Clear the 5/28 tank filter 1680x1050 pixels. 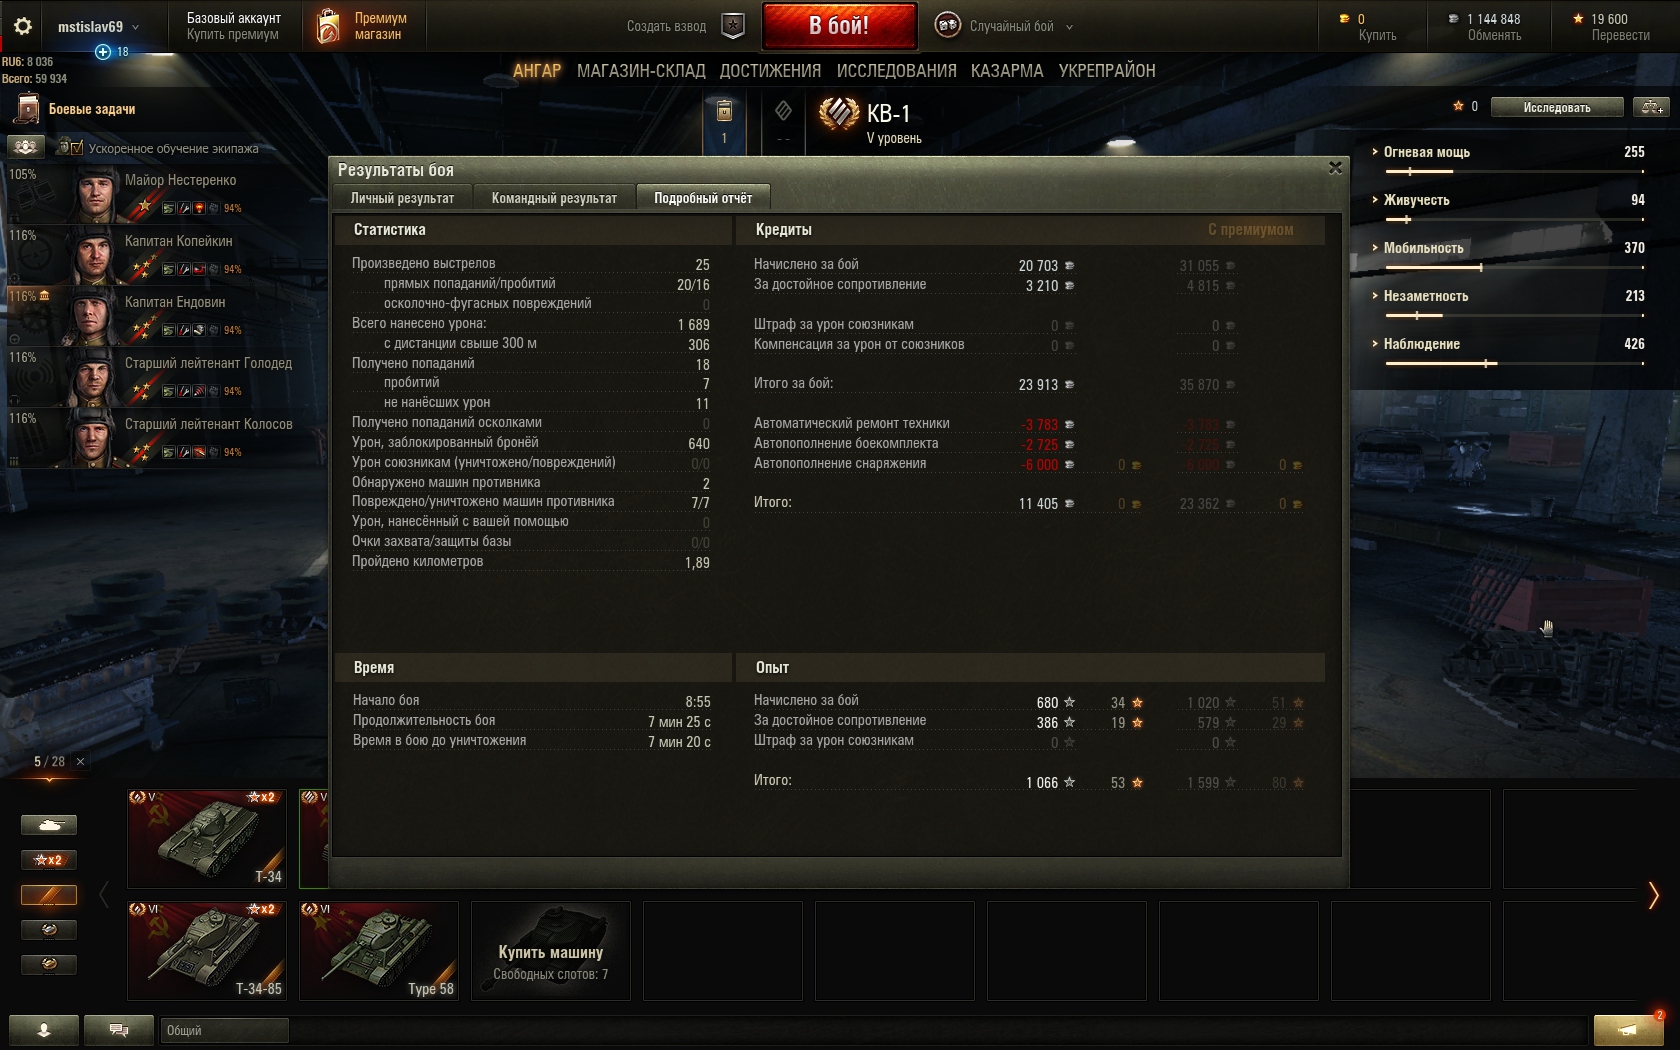click(81, 762)
